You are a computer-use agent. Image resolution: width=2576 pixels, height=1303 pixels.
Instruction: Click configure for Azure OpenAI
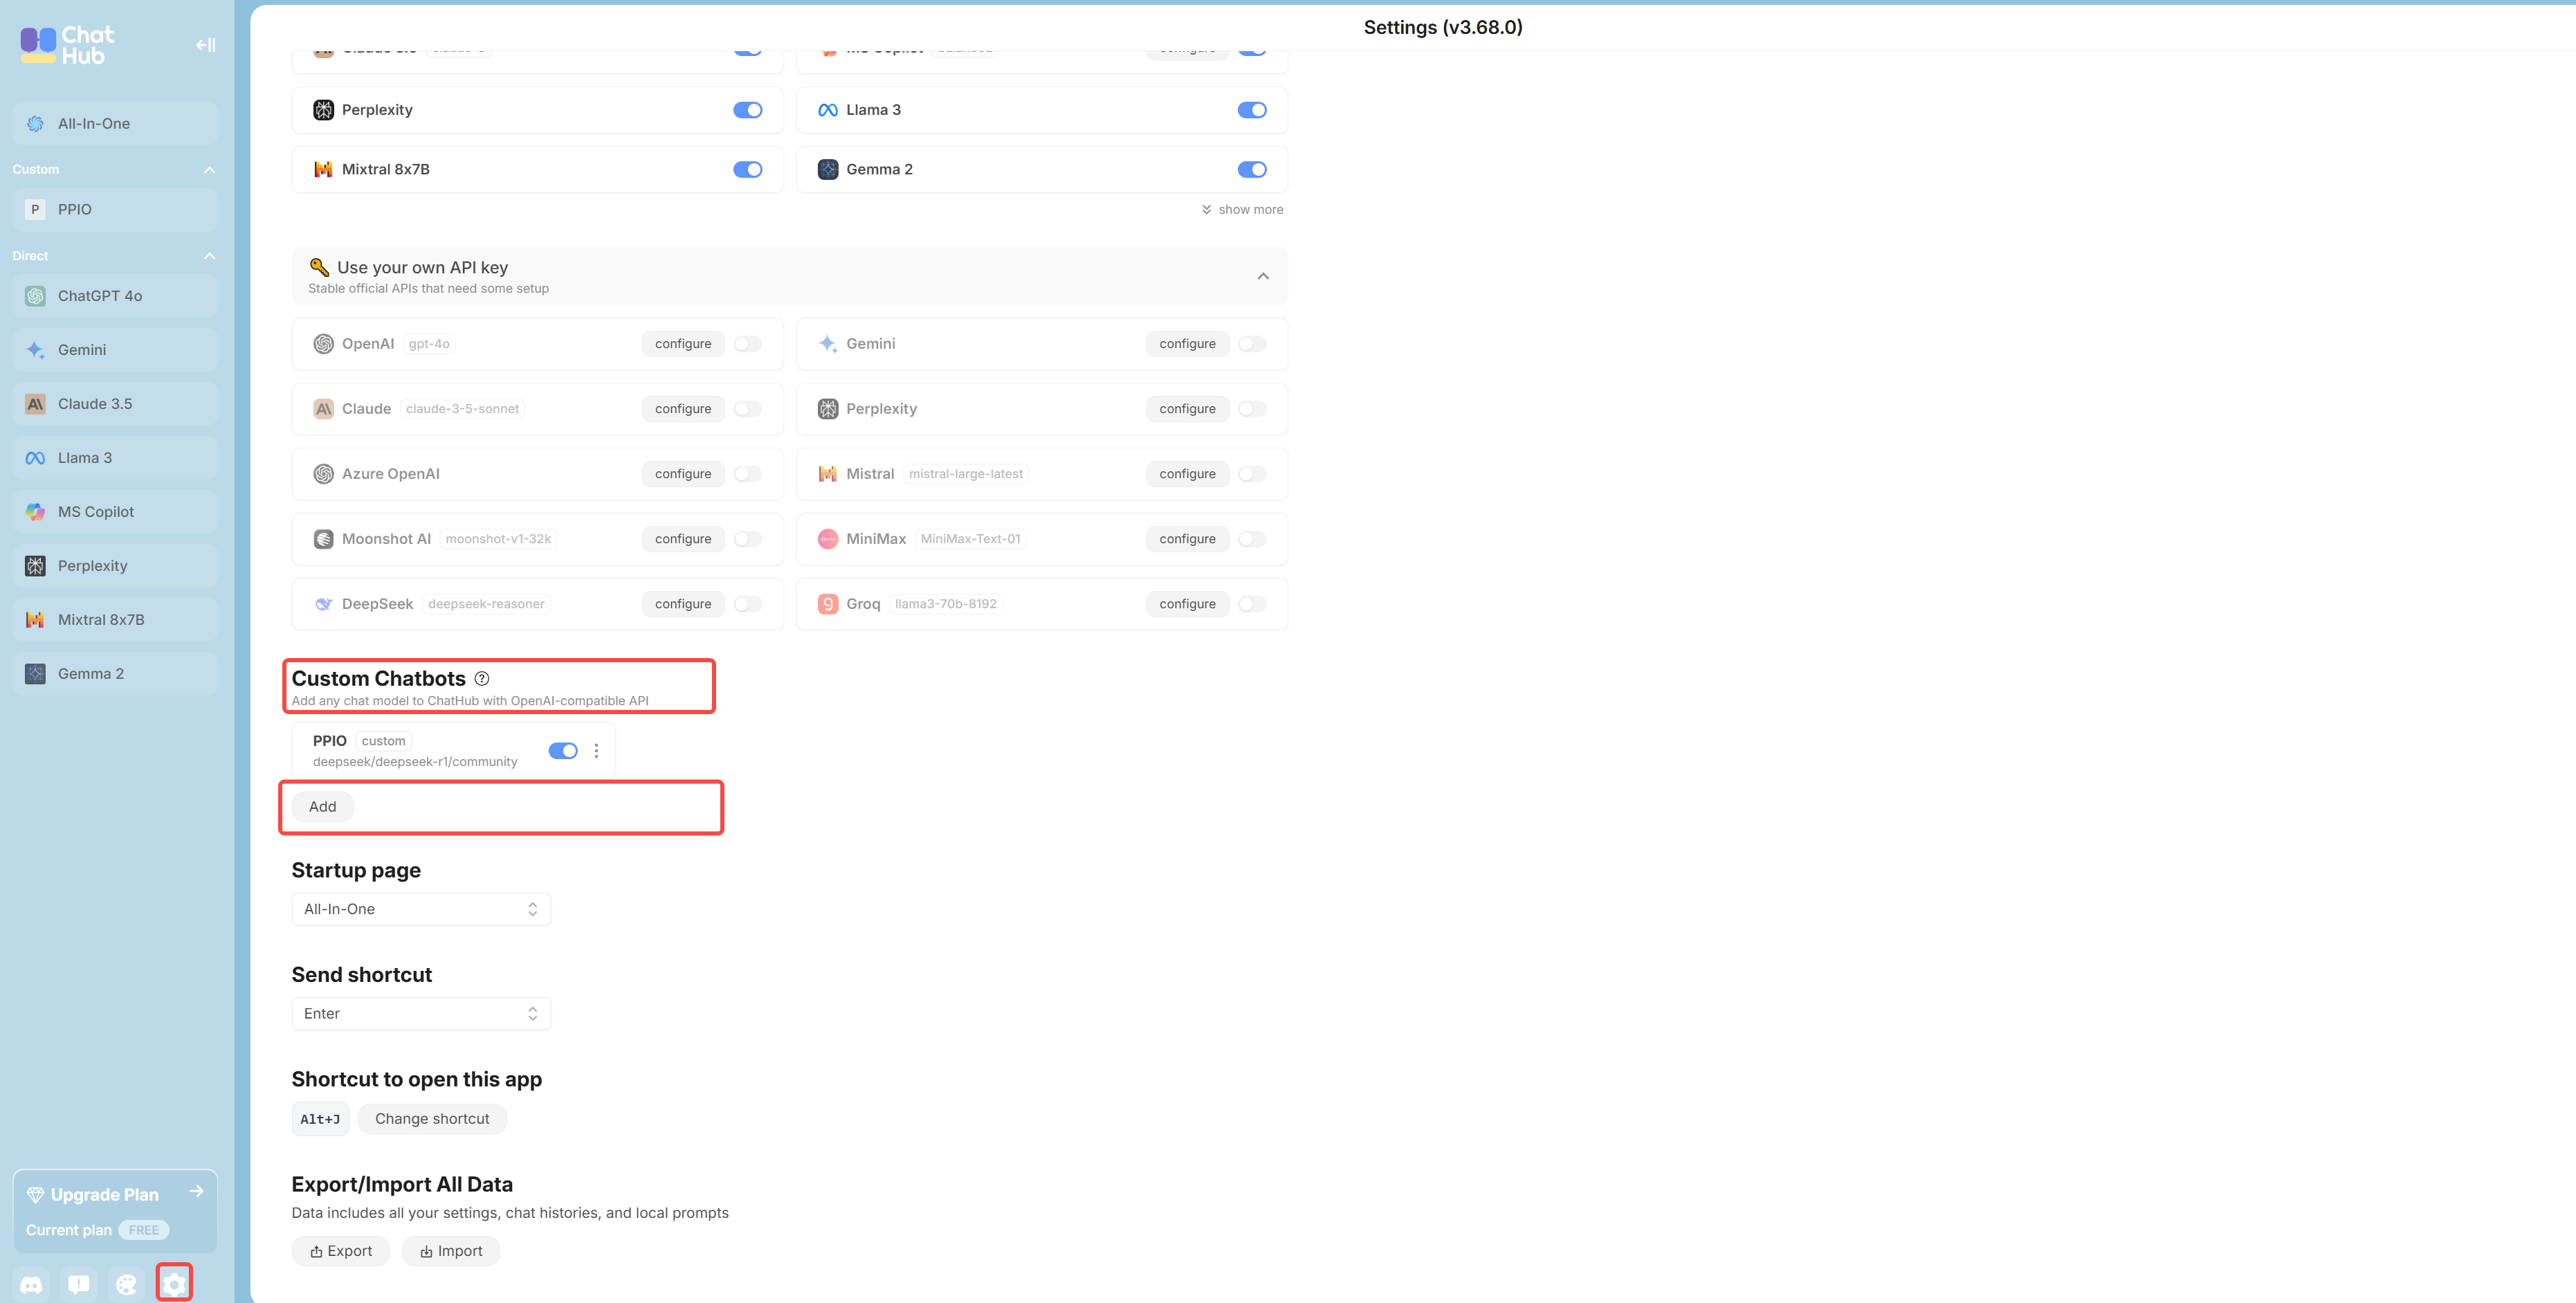tap(683, 474)
